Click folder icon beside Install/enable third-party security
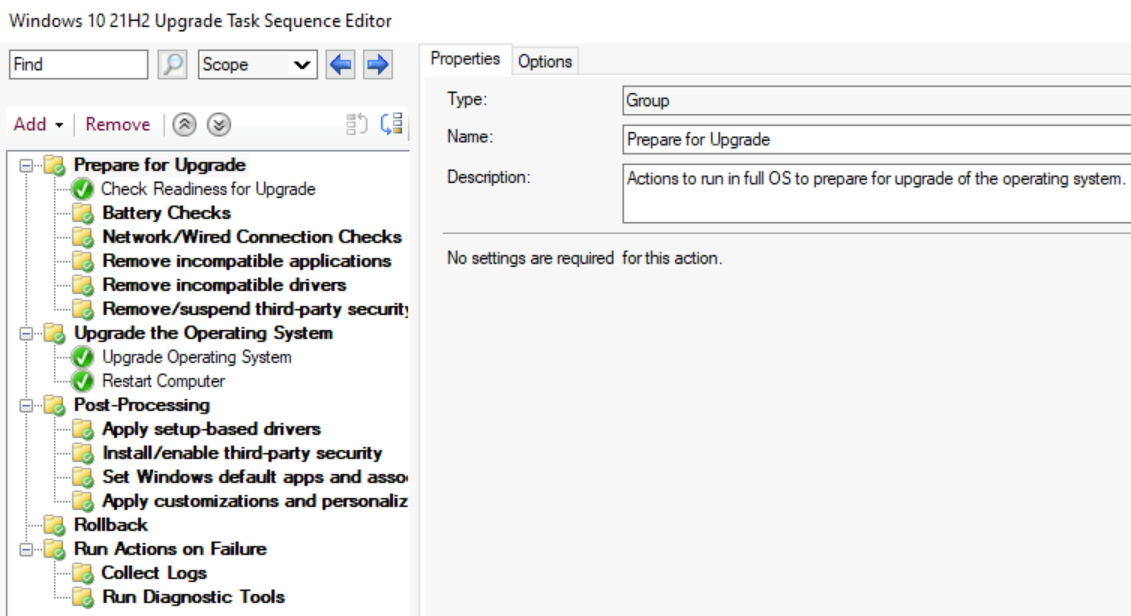The width and height of the screenshot is (1131, 616). tap(83, 453)
